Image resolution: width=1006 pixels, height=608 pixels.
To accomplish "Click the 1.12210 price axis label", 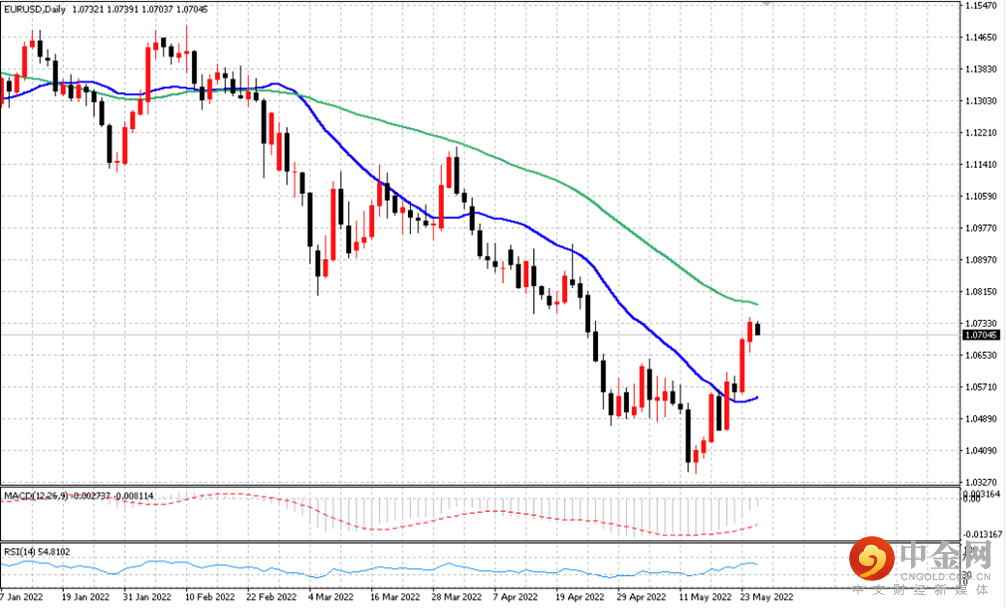I will click(x=982, y=133).
